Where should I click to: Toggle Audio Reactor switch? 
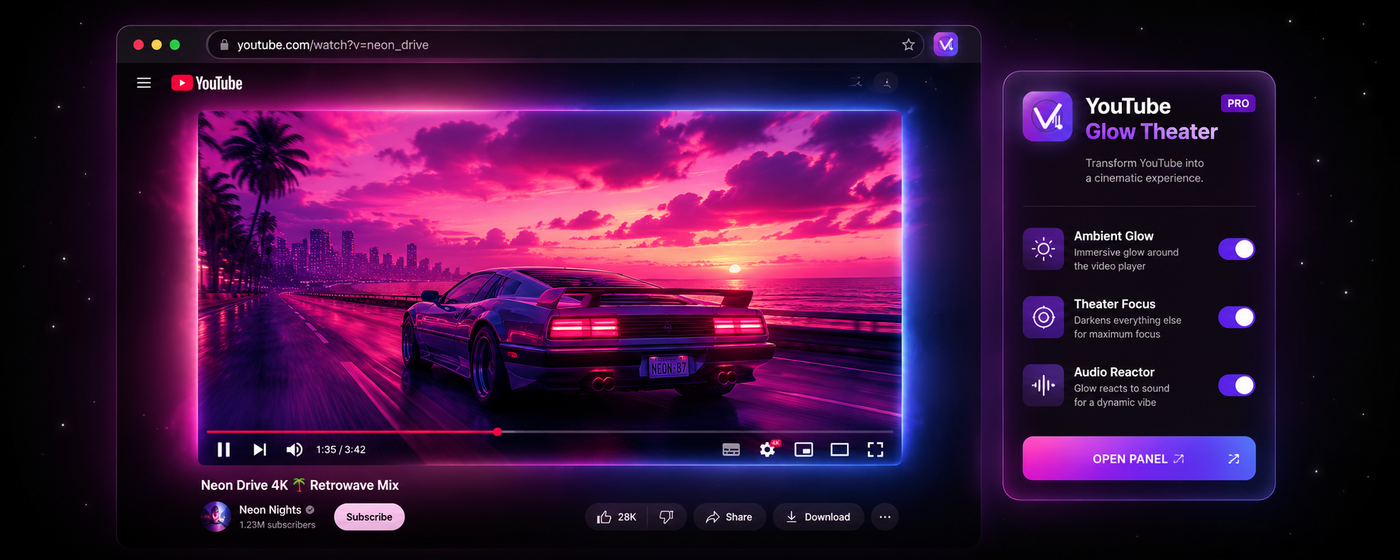coord(1237,385)
